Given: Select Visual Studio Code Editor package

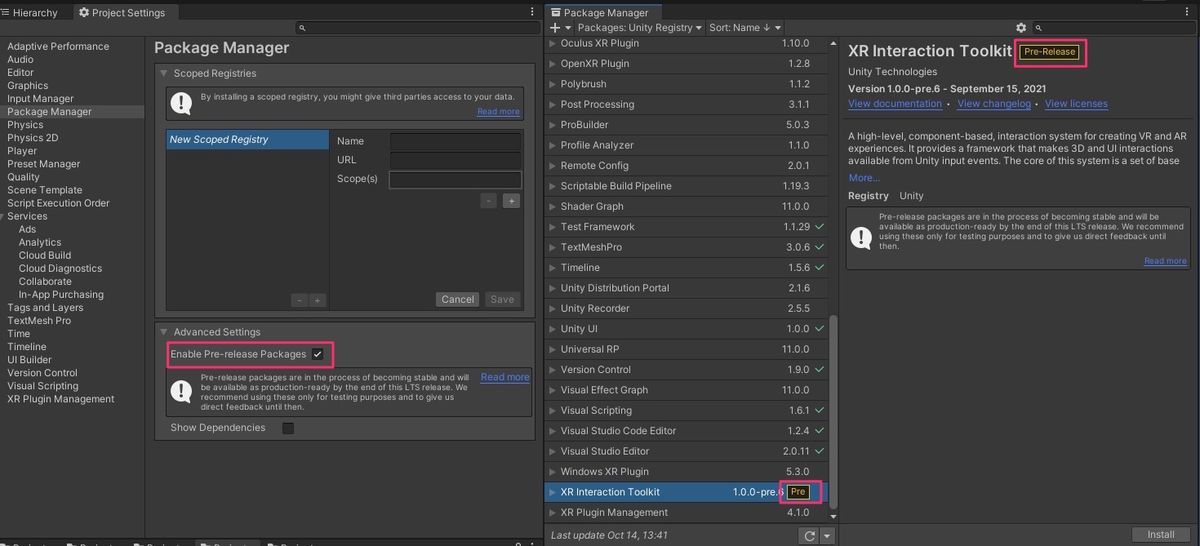Looking at the screenshot, I should [686, 431].
